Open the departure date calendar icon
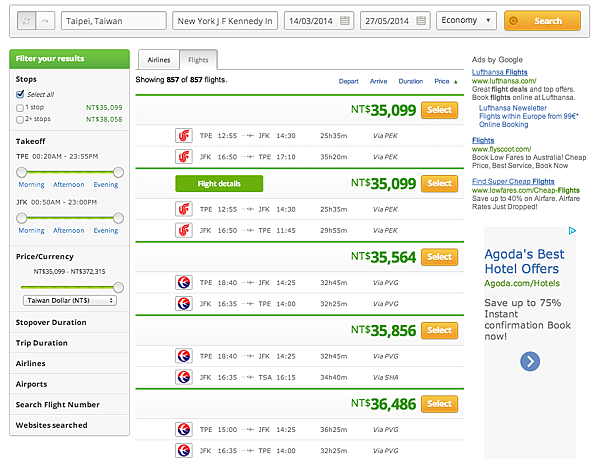 (x=344, y=21)
